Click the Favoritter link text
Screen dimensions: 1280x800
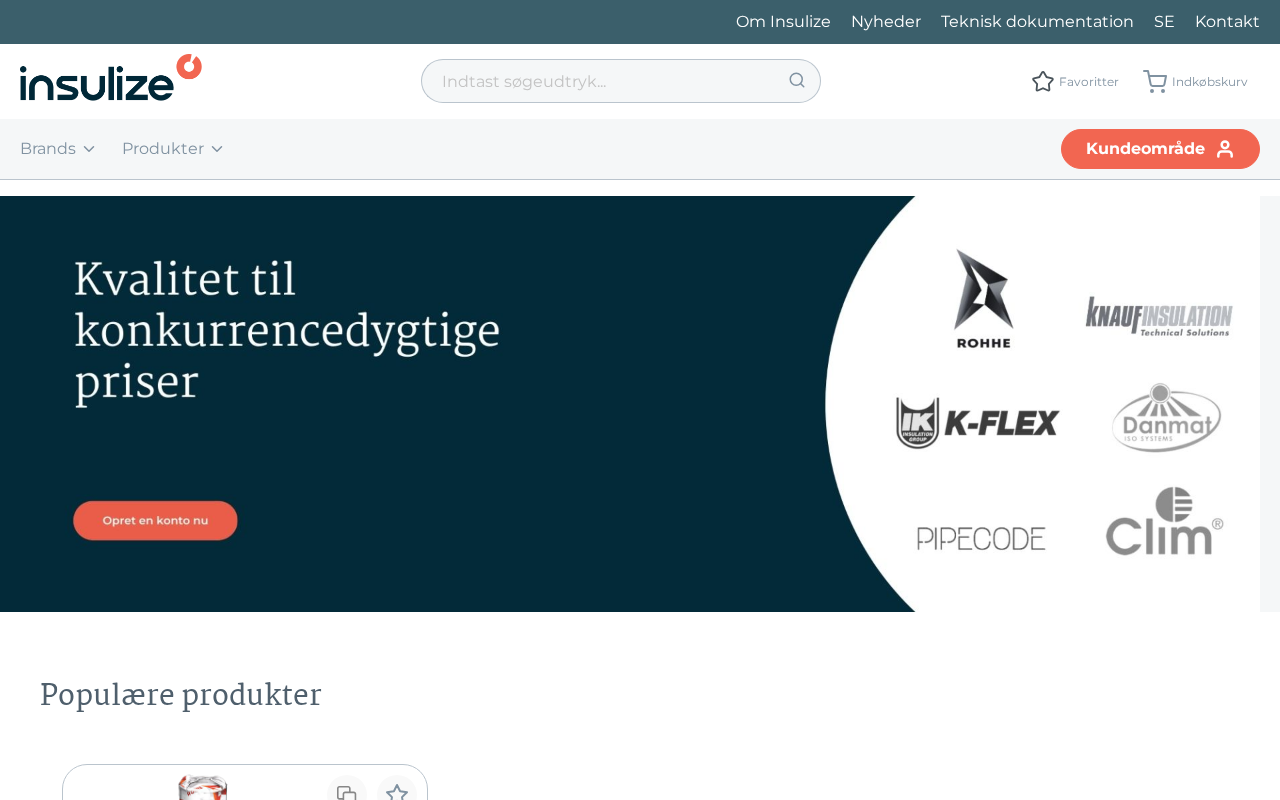[1089, 82]
